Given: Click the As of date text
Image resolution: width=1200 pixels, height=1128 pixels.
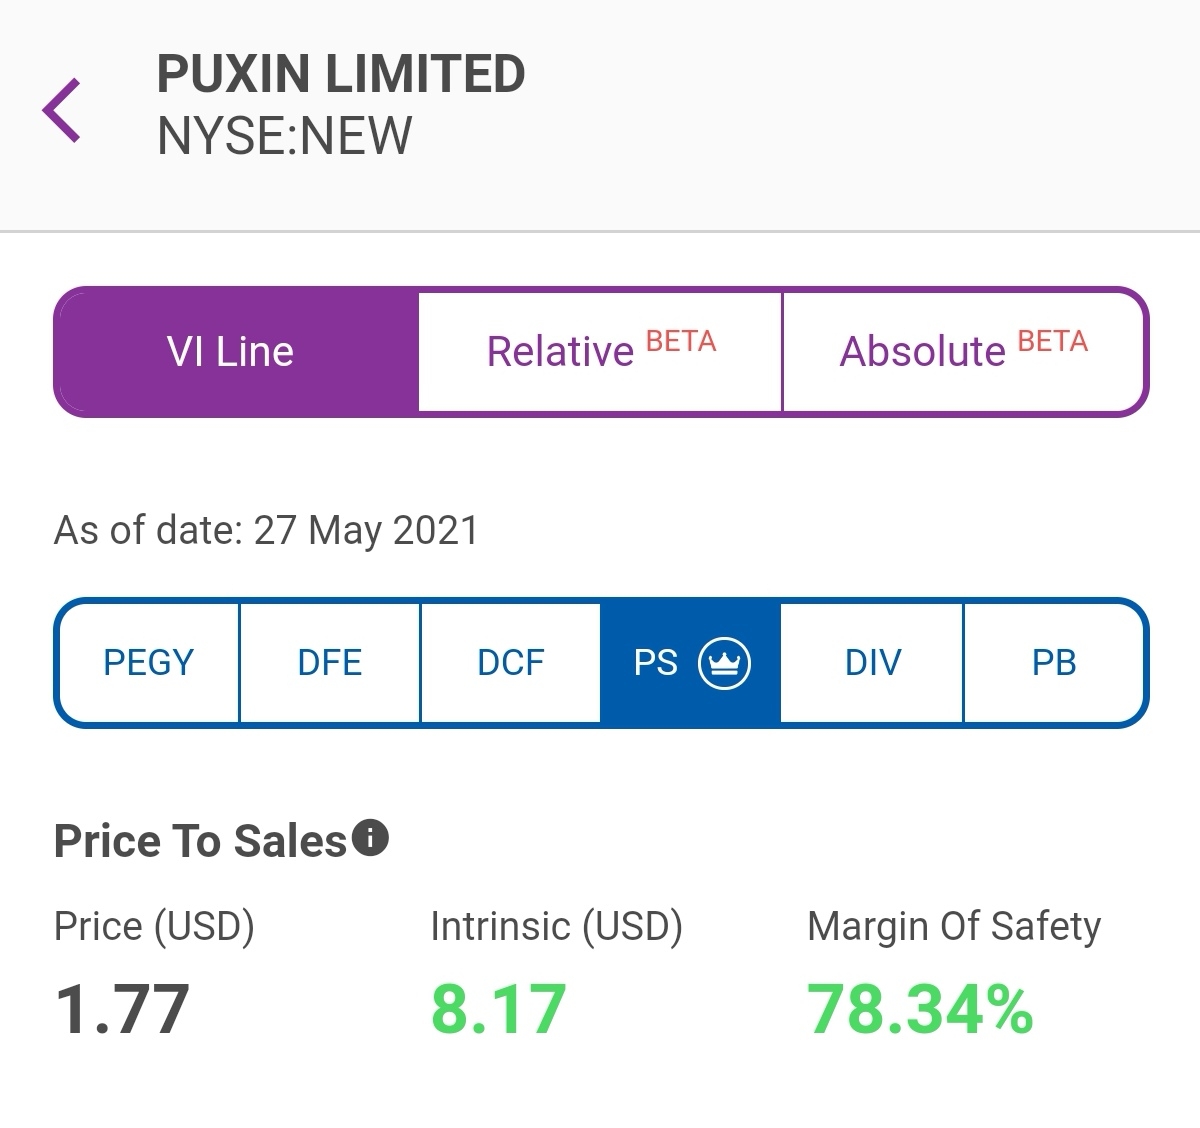Looking at the screenshot, I should pos(266,530).
